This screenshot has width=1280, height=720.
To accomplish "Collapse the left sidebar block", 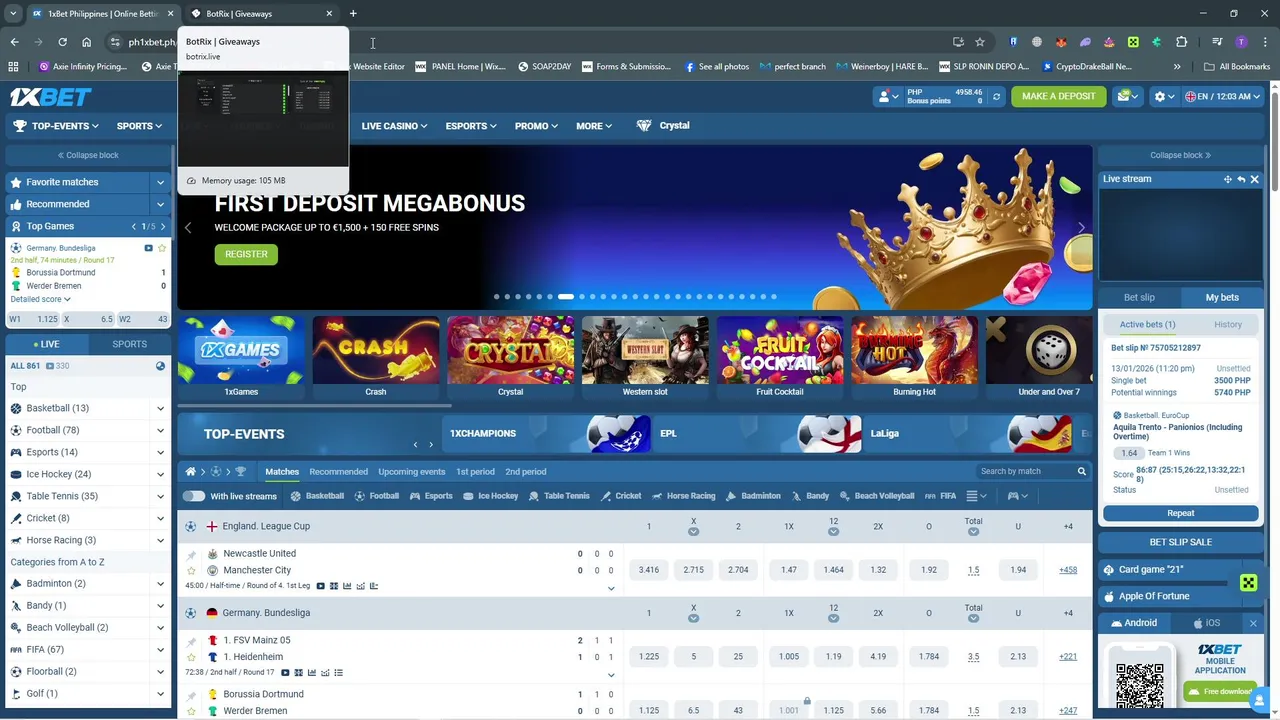I will (x=88, y=155).
